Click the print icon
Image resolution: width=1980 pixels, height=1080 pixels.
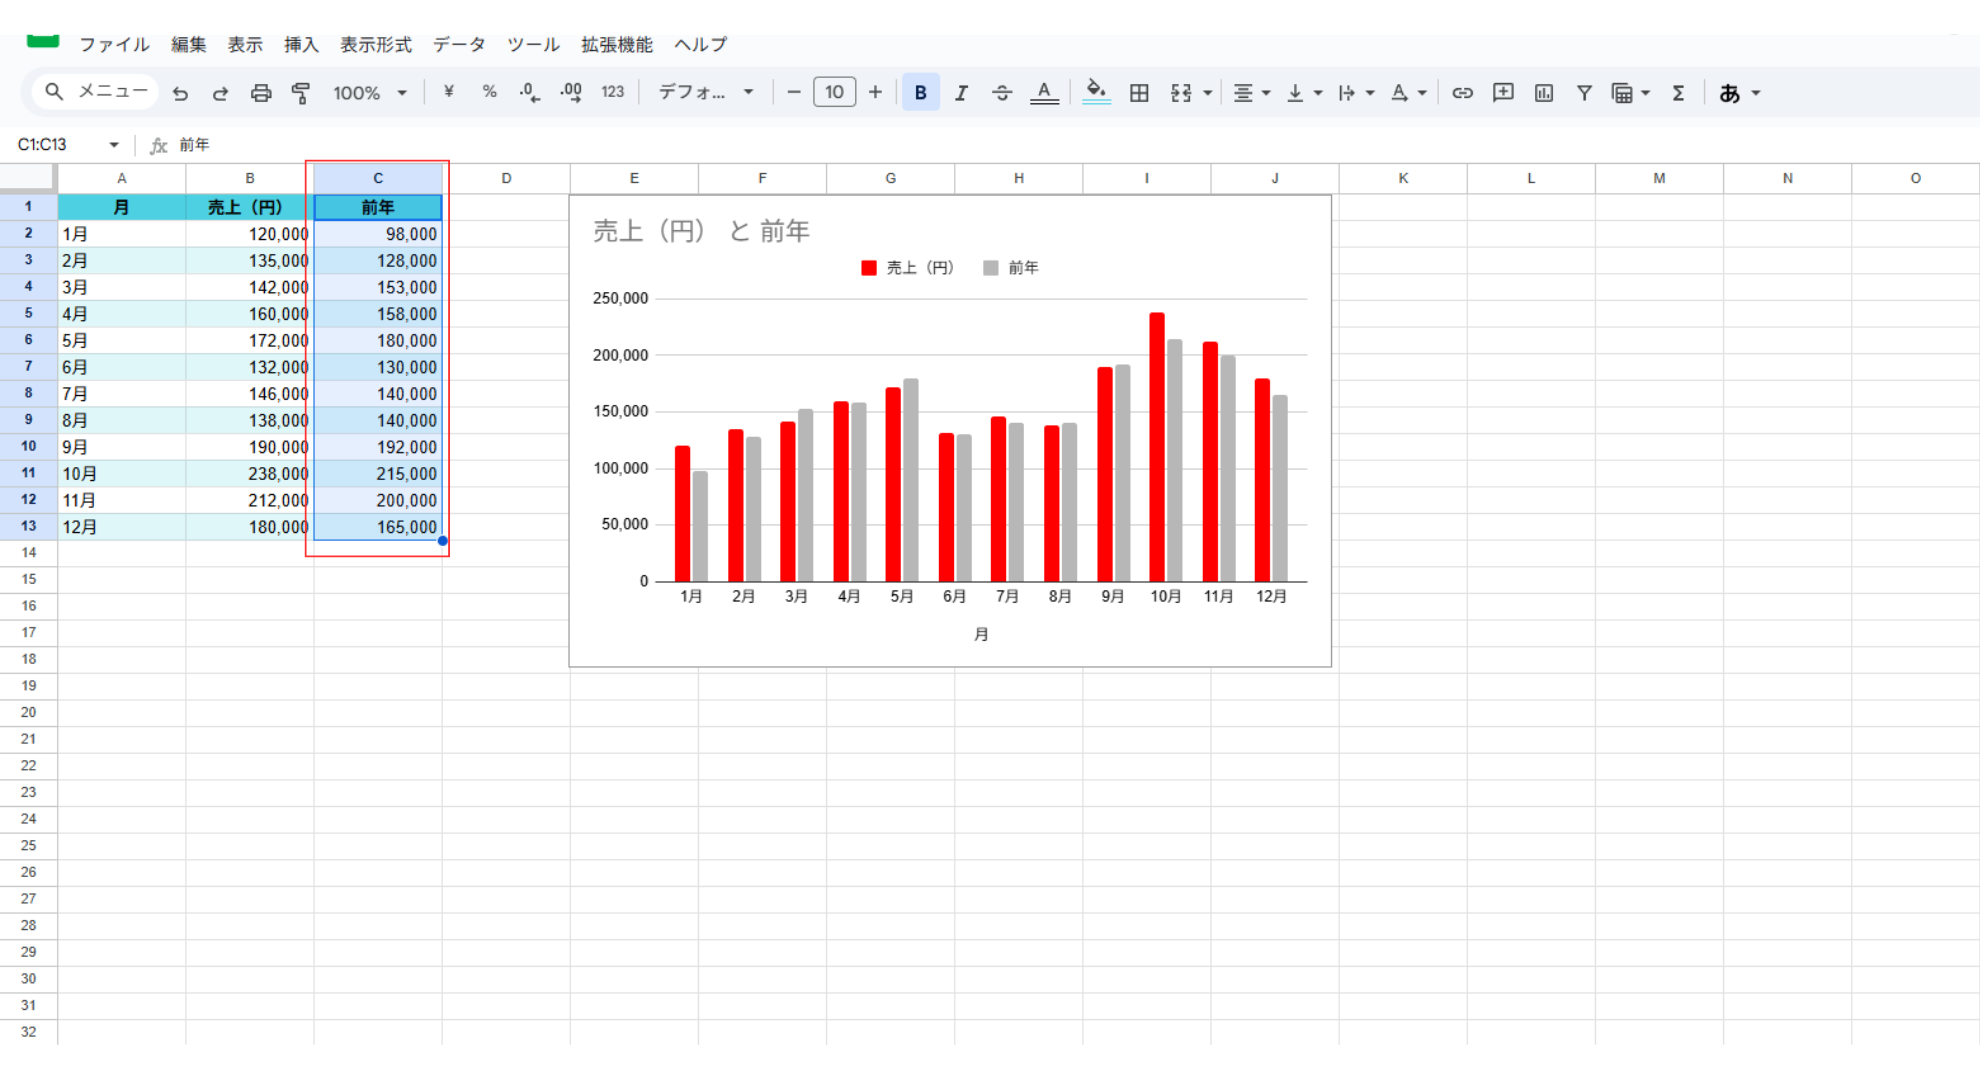tap(261, 93)
